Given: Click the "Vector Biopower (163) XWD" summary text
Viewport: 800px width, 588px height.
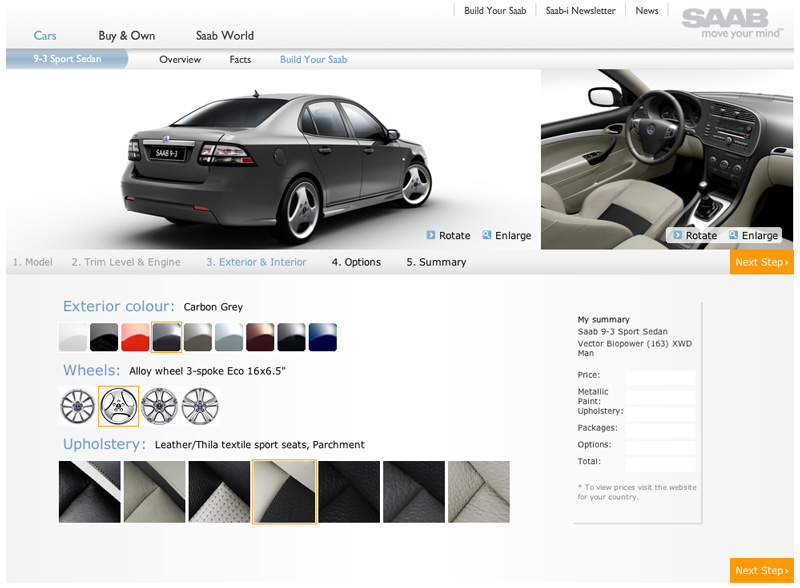Looking at the screenshot, I should click(635, 344).
